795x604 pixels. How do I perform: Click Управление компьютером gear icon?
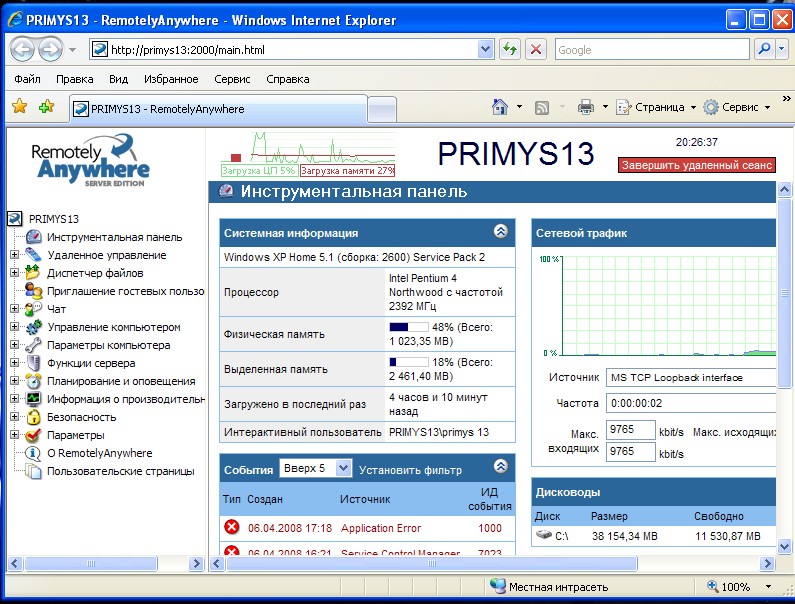tap(33, 327)
